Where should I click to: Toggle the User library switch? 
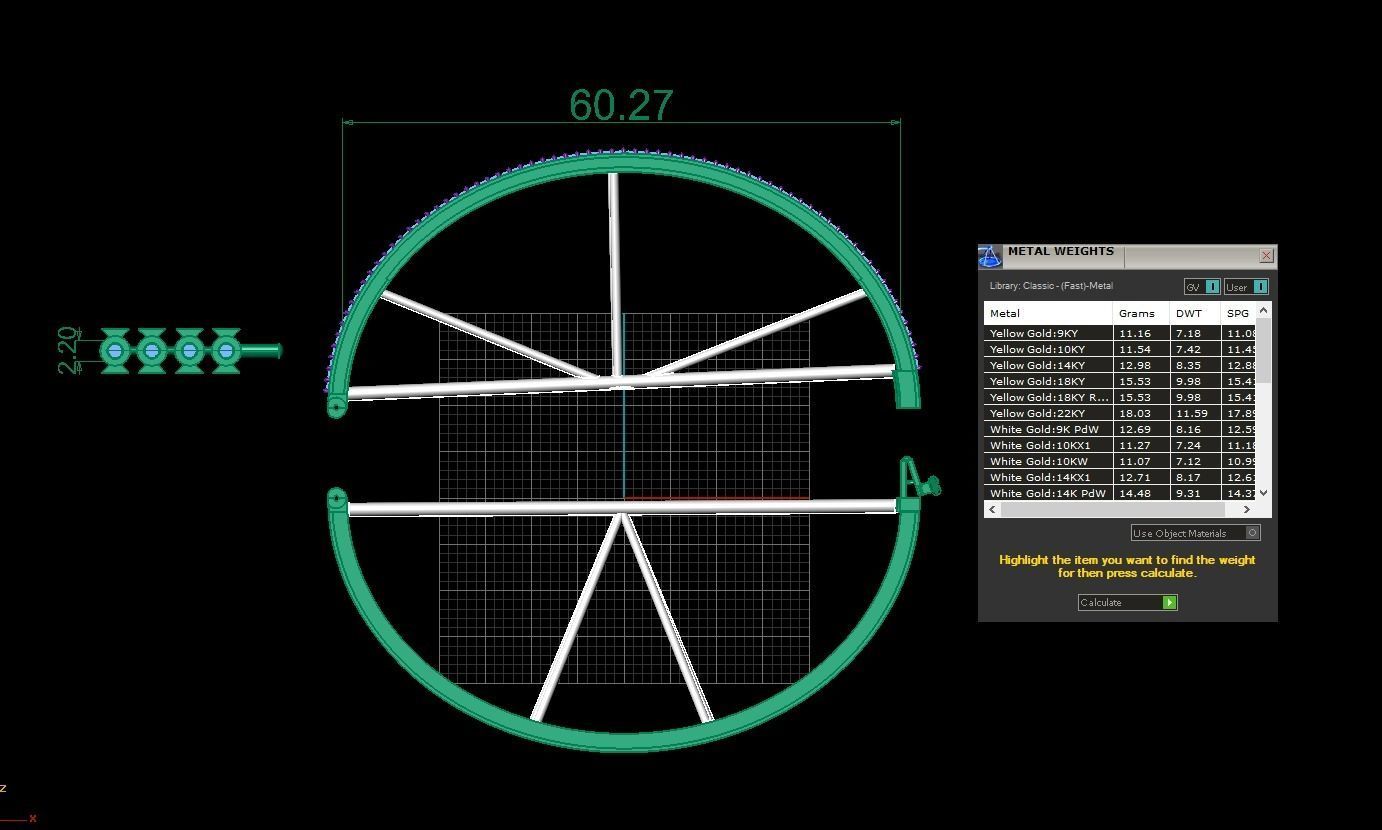1246,287
